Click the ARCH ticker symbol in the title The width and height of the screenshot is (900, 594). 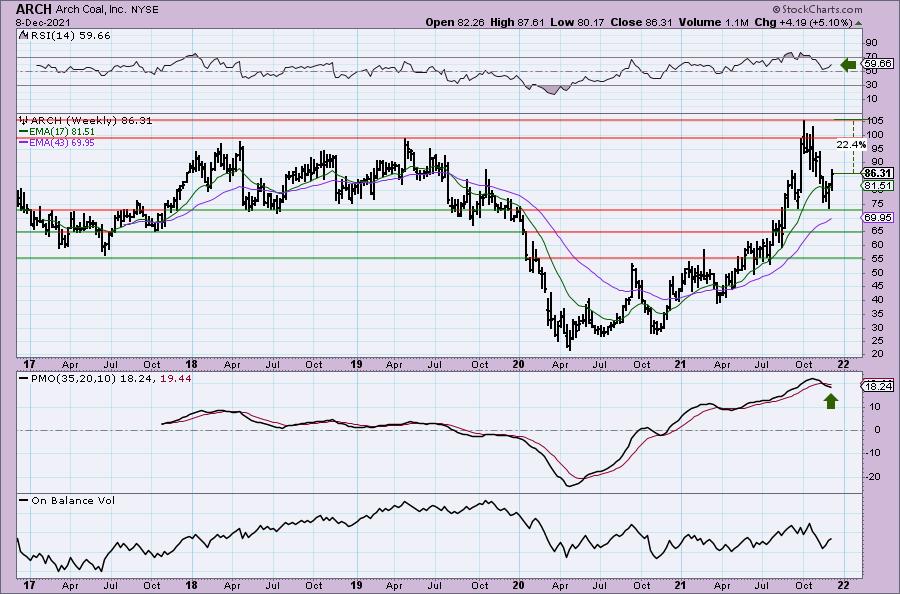tap(34, 9)
